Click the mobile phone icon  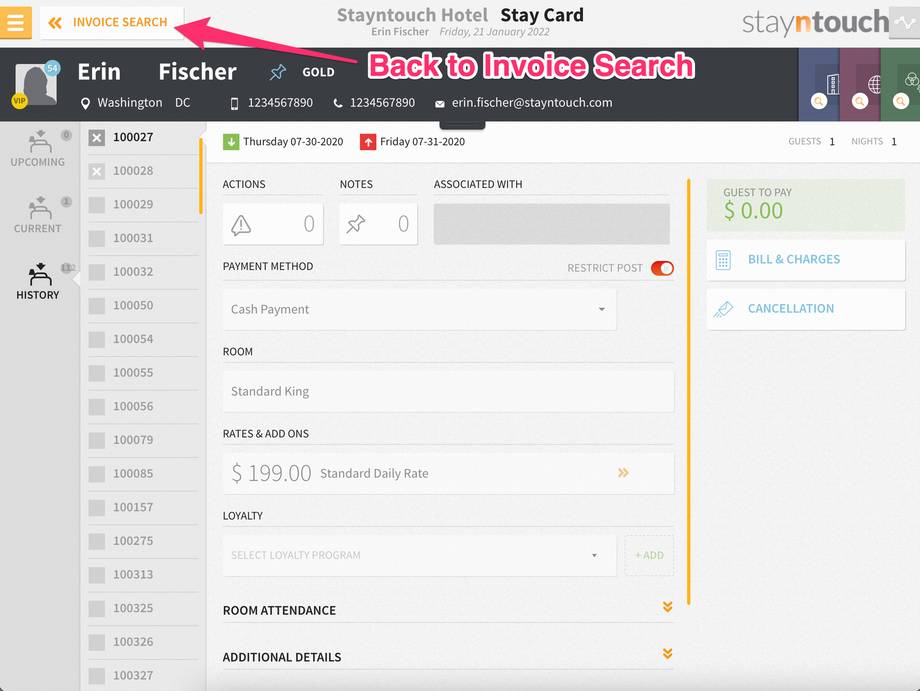234,104
